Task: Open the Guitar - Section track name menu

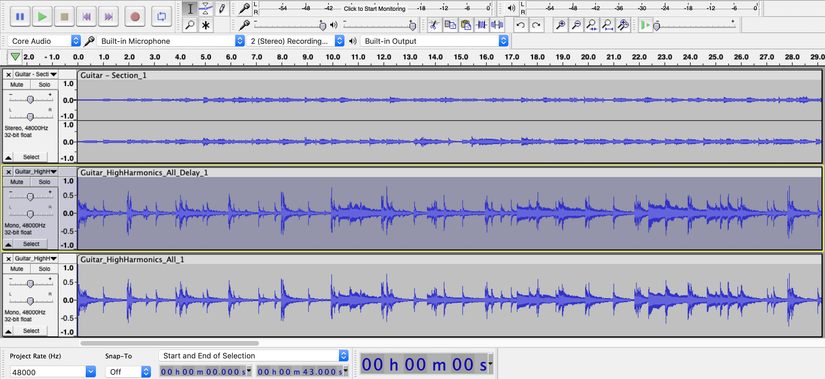Action: [x=36, y=75]
